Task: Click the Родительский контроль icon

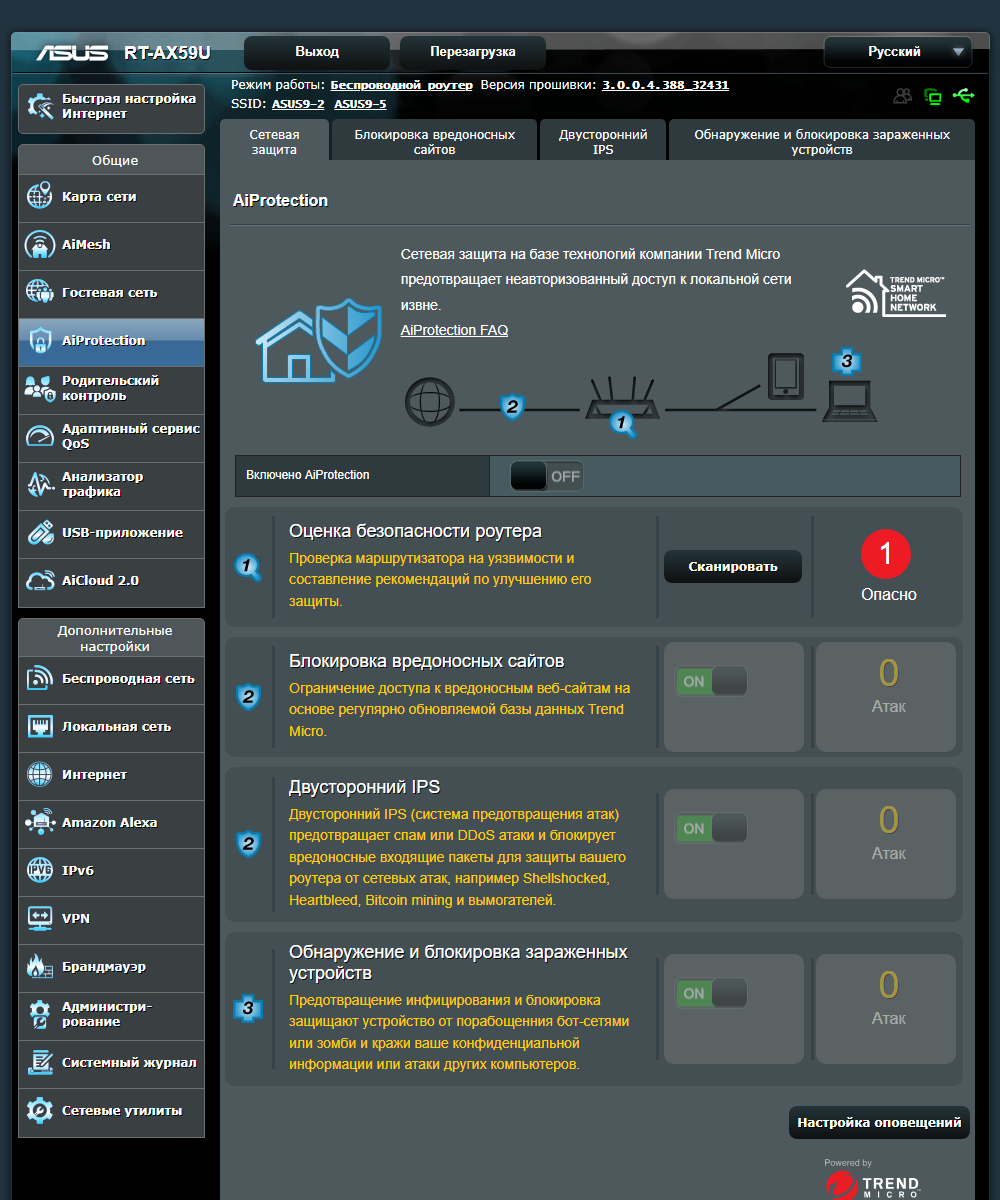Action: click(x=39, y=388)
